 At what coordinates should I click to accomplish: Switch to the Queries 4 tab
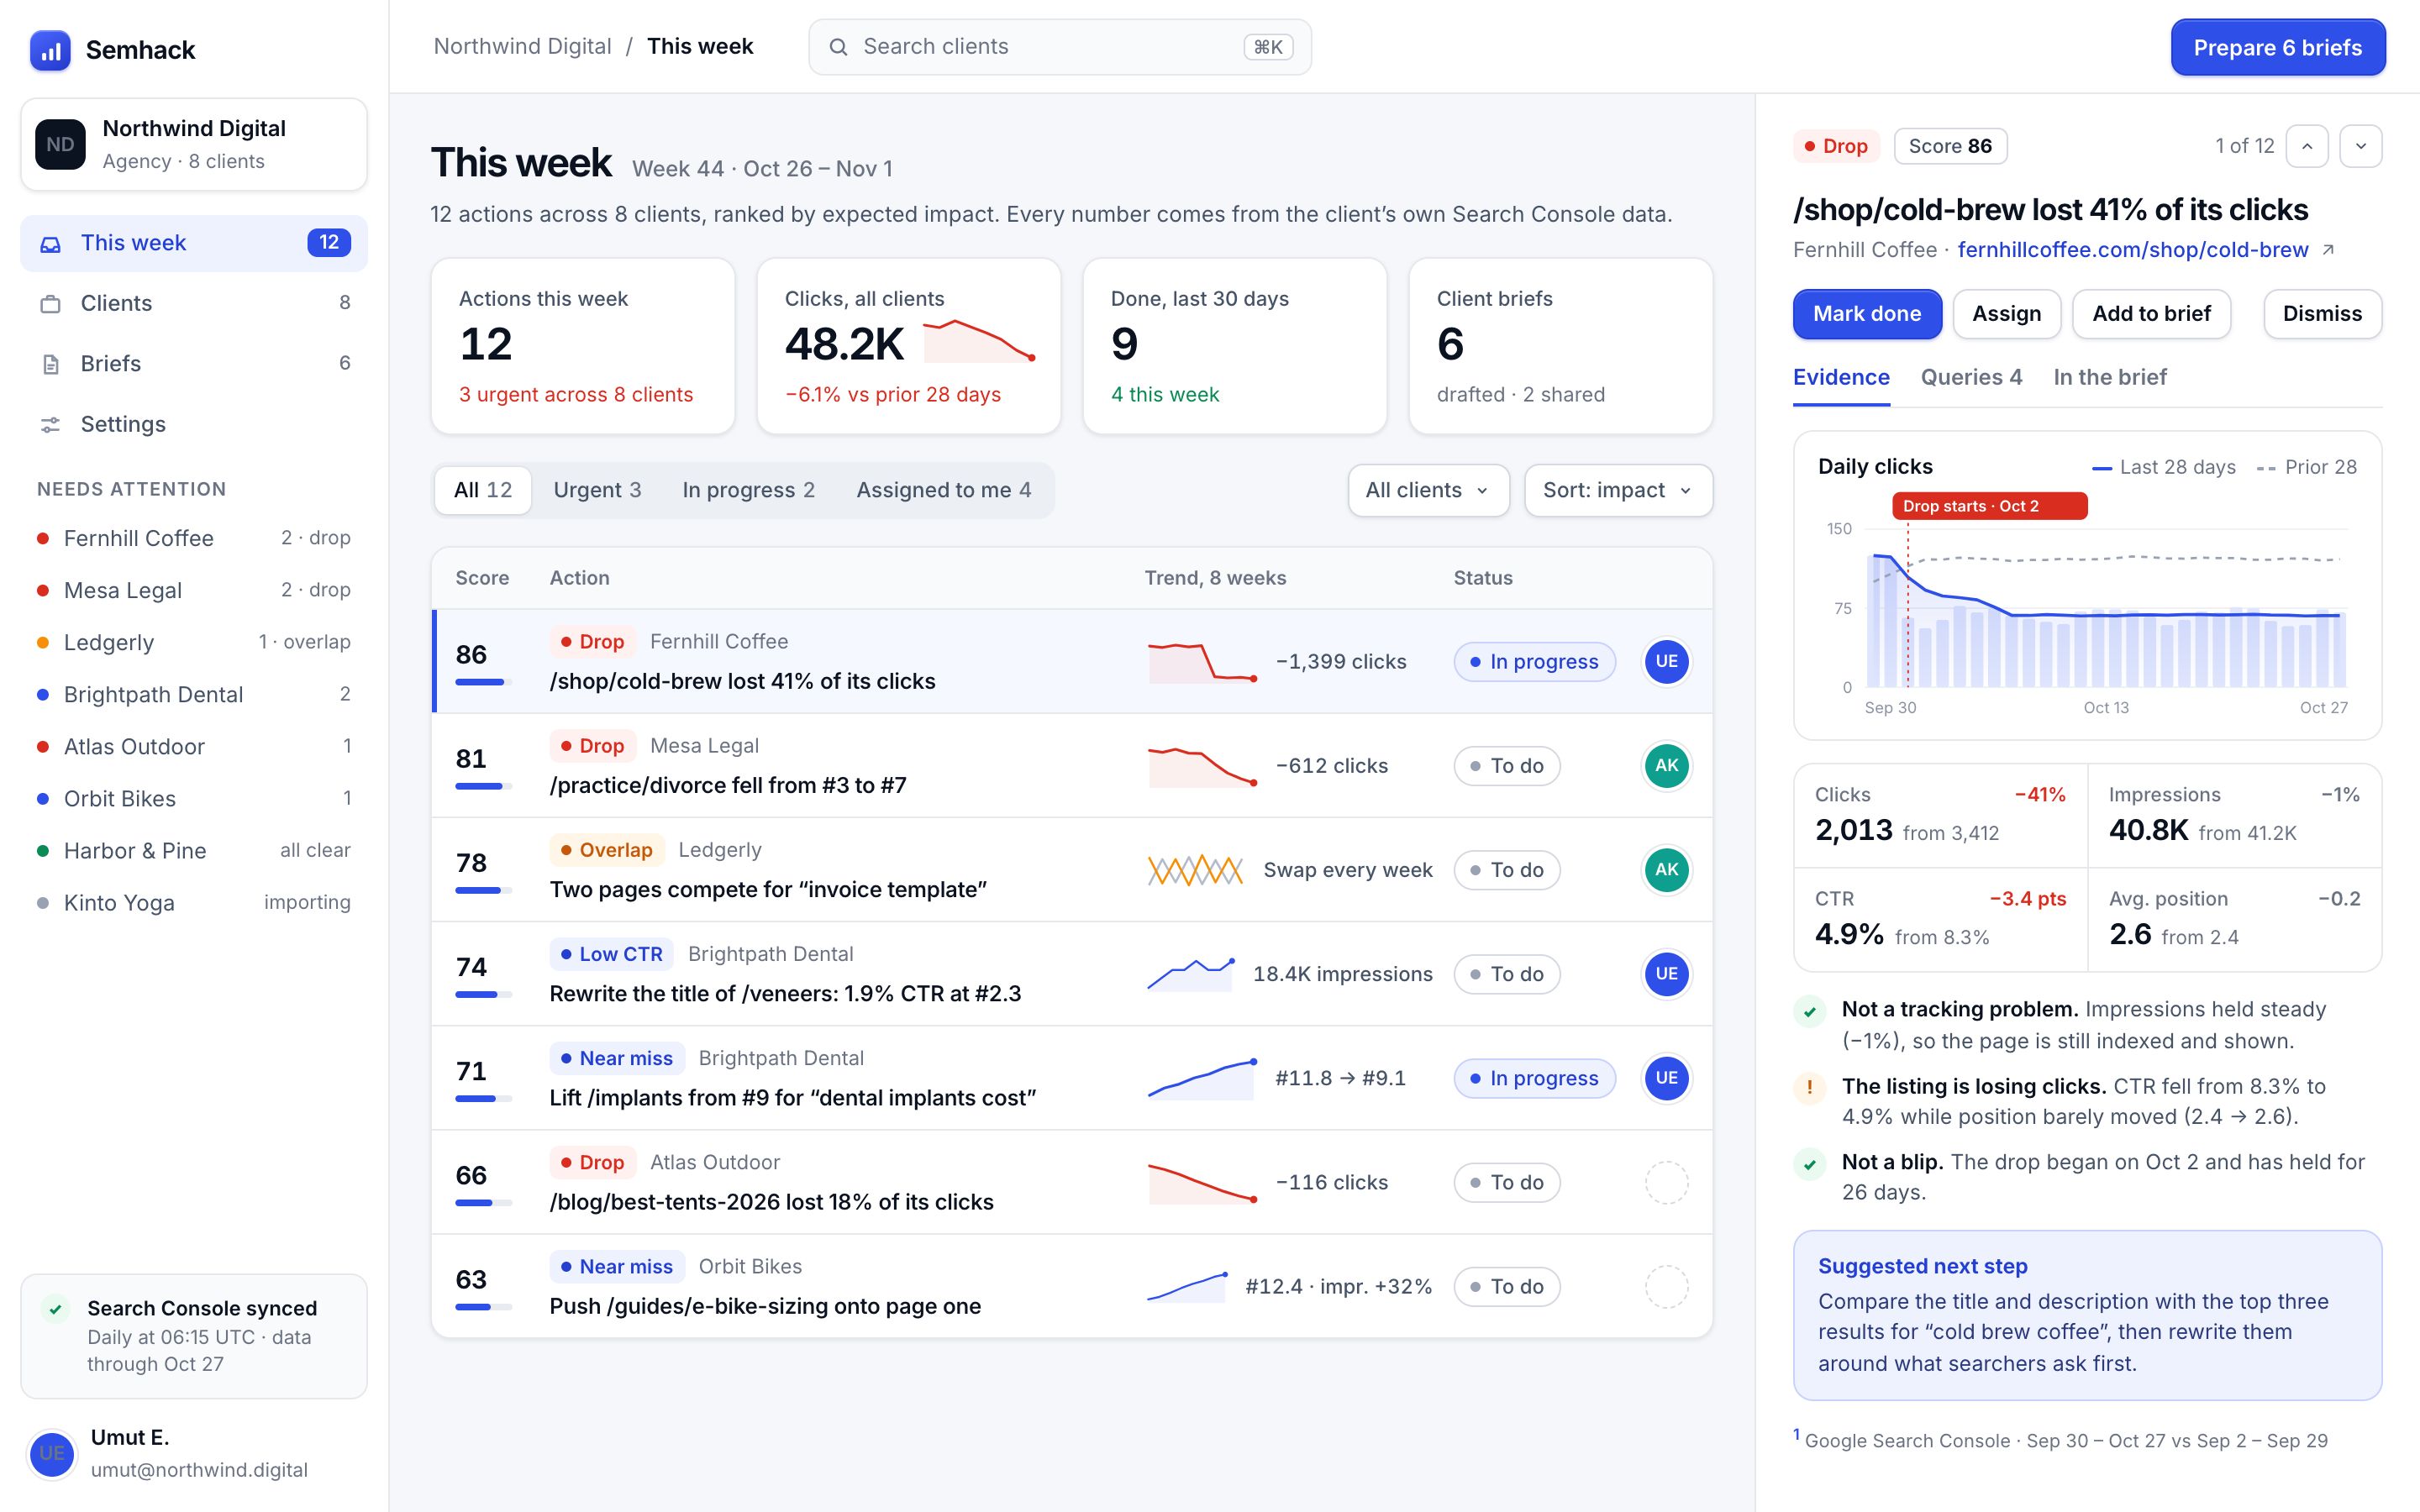1971,378
